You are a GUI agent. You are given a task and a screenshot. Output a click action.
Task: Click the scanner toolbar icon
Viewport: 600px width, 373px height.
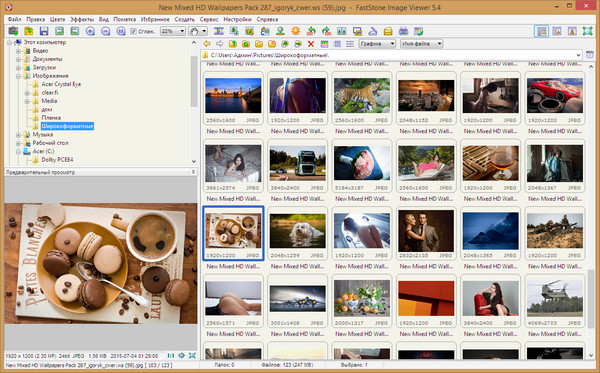coord(373,31)
